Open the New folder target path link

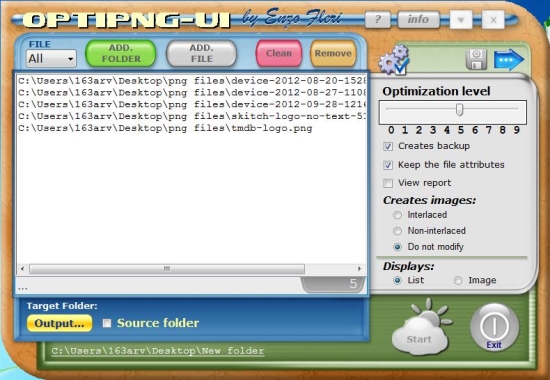click(158, 351)
